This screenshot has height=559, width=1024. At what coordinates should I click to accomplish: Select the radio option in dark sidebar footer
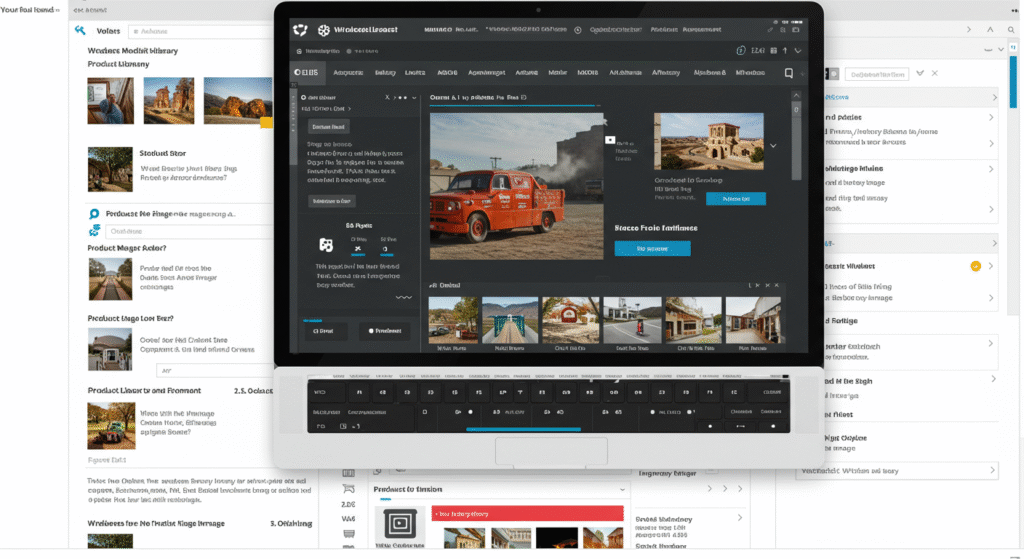pyautogui.click(x=372, y=330)
